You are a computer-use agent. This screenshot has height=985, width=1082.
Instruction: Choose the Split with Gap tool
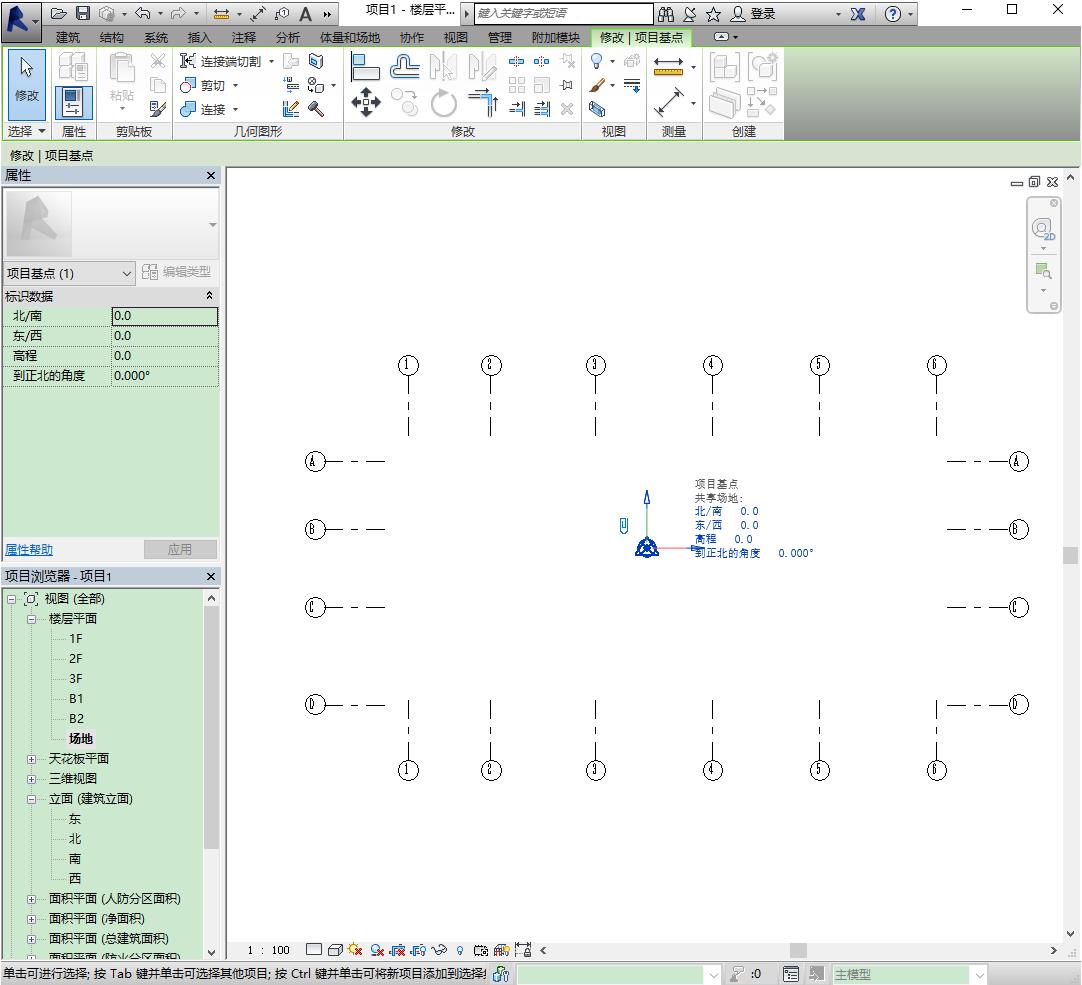pos(542,62)
